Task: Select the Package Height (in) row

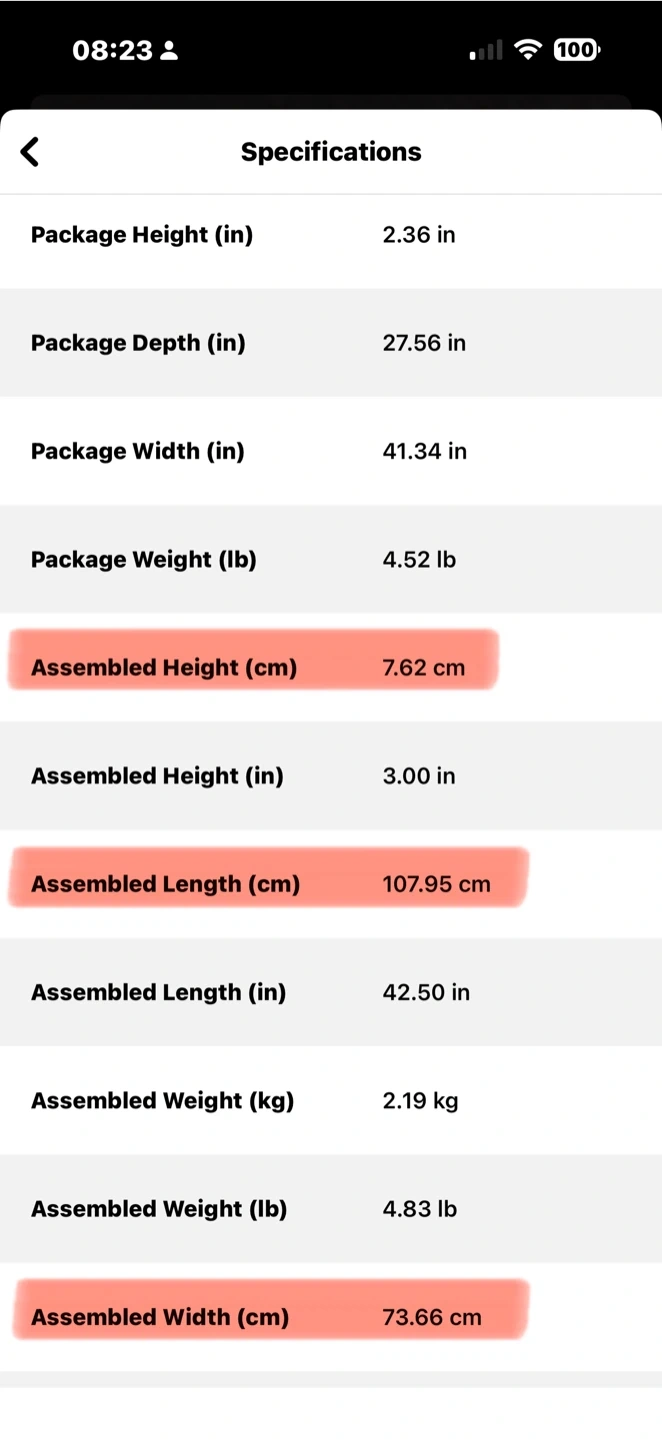Action: pos(331,235)
